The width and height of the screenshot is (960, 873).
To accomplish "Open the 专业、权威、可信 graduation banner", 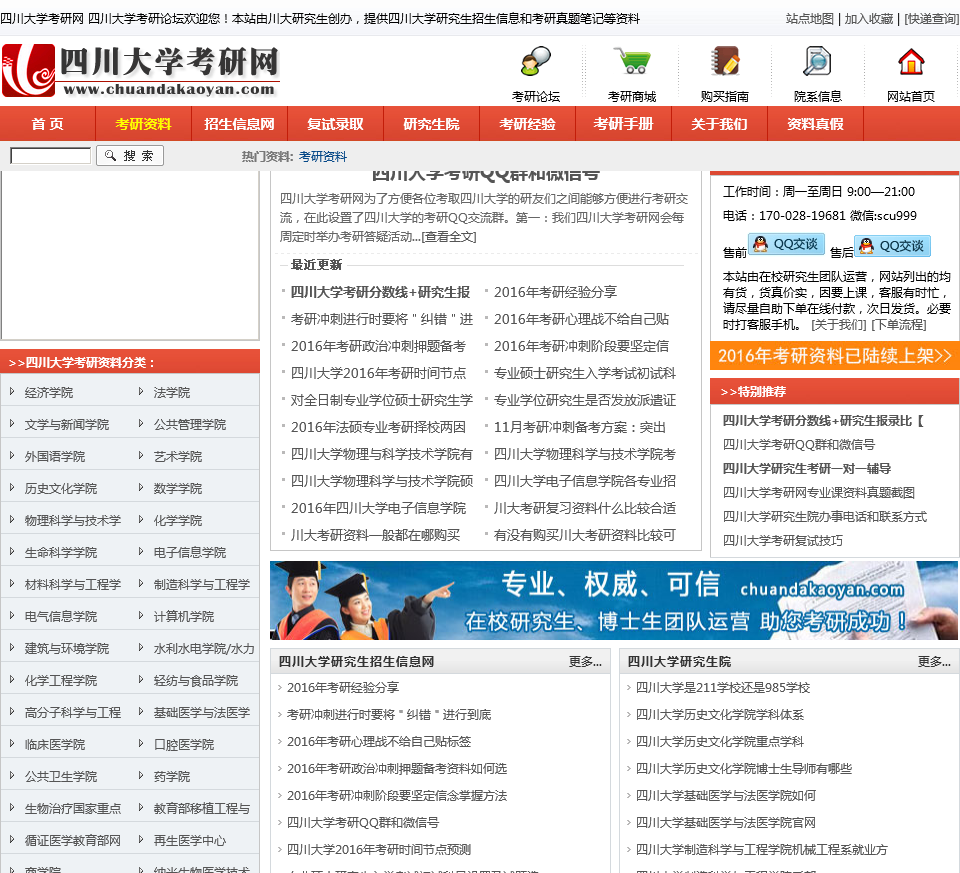I will (613, 601).
